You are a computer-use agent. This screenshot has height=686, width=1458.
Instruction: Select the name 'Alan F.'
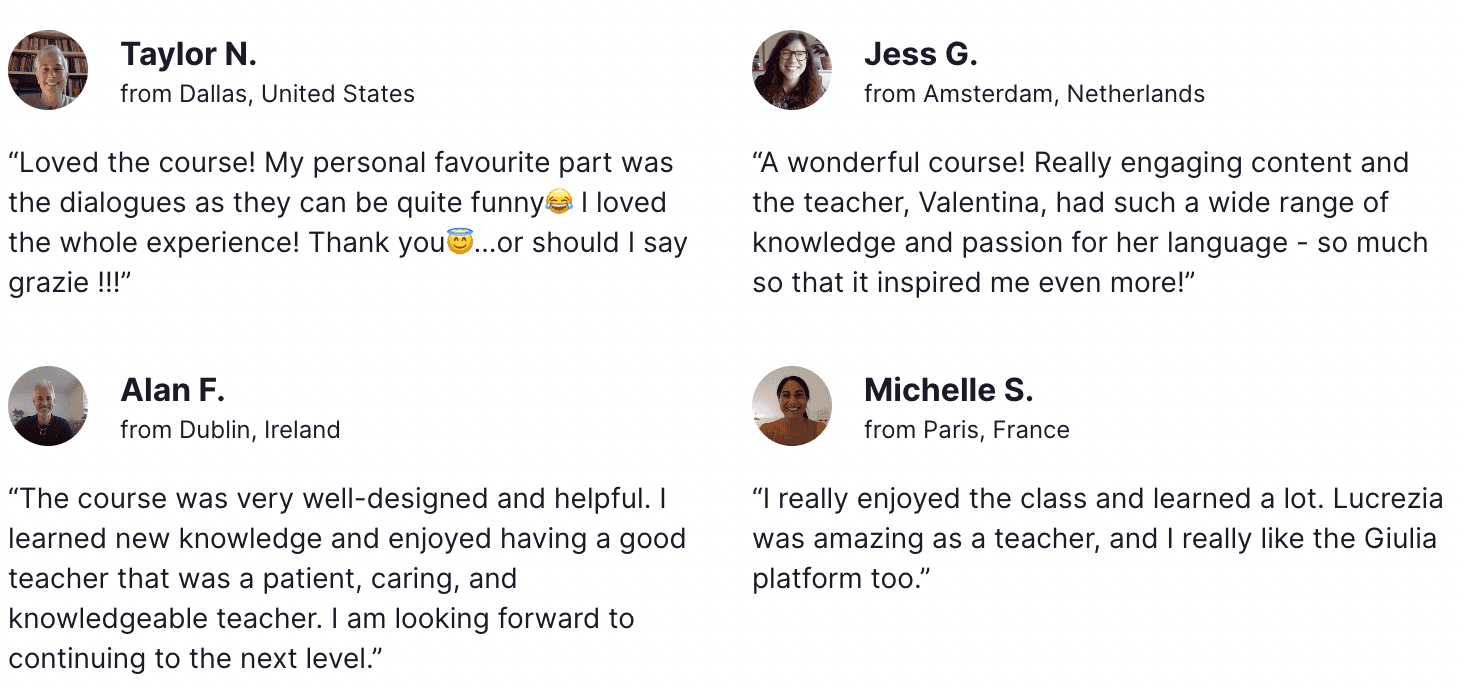pos(172,390)
